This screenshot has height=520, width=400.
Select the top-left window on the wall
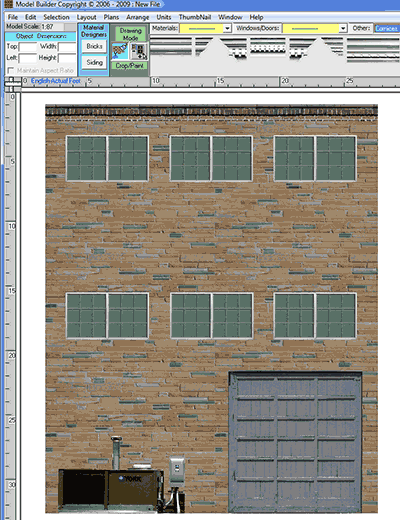pyautogui.click(x=107, y=159)
